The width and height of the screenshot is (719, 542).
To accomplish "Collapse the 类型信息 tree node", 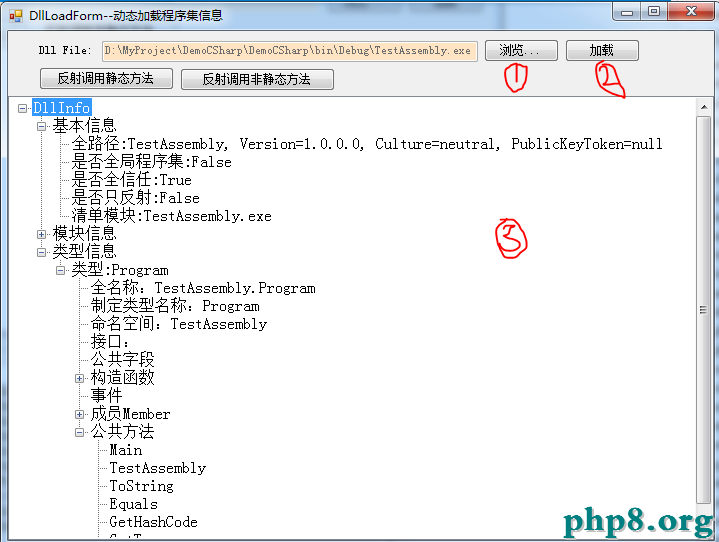I will (41, 252).
